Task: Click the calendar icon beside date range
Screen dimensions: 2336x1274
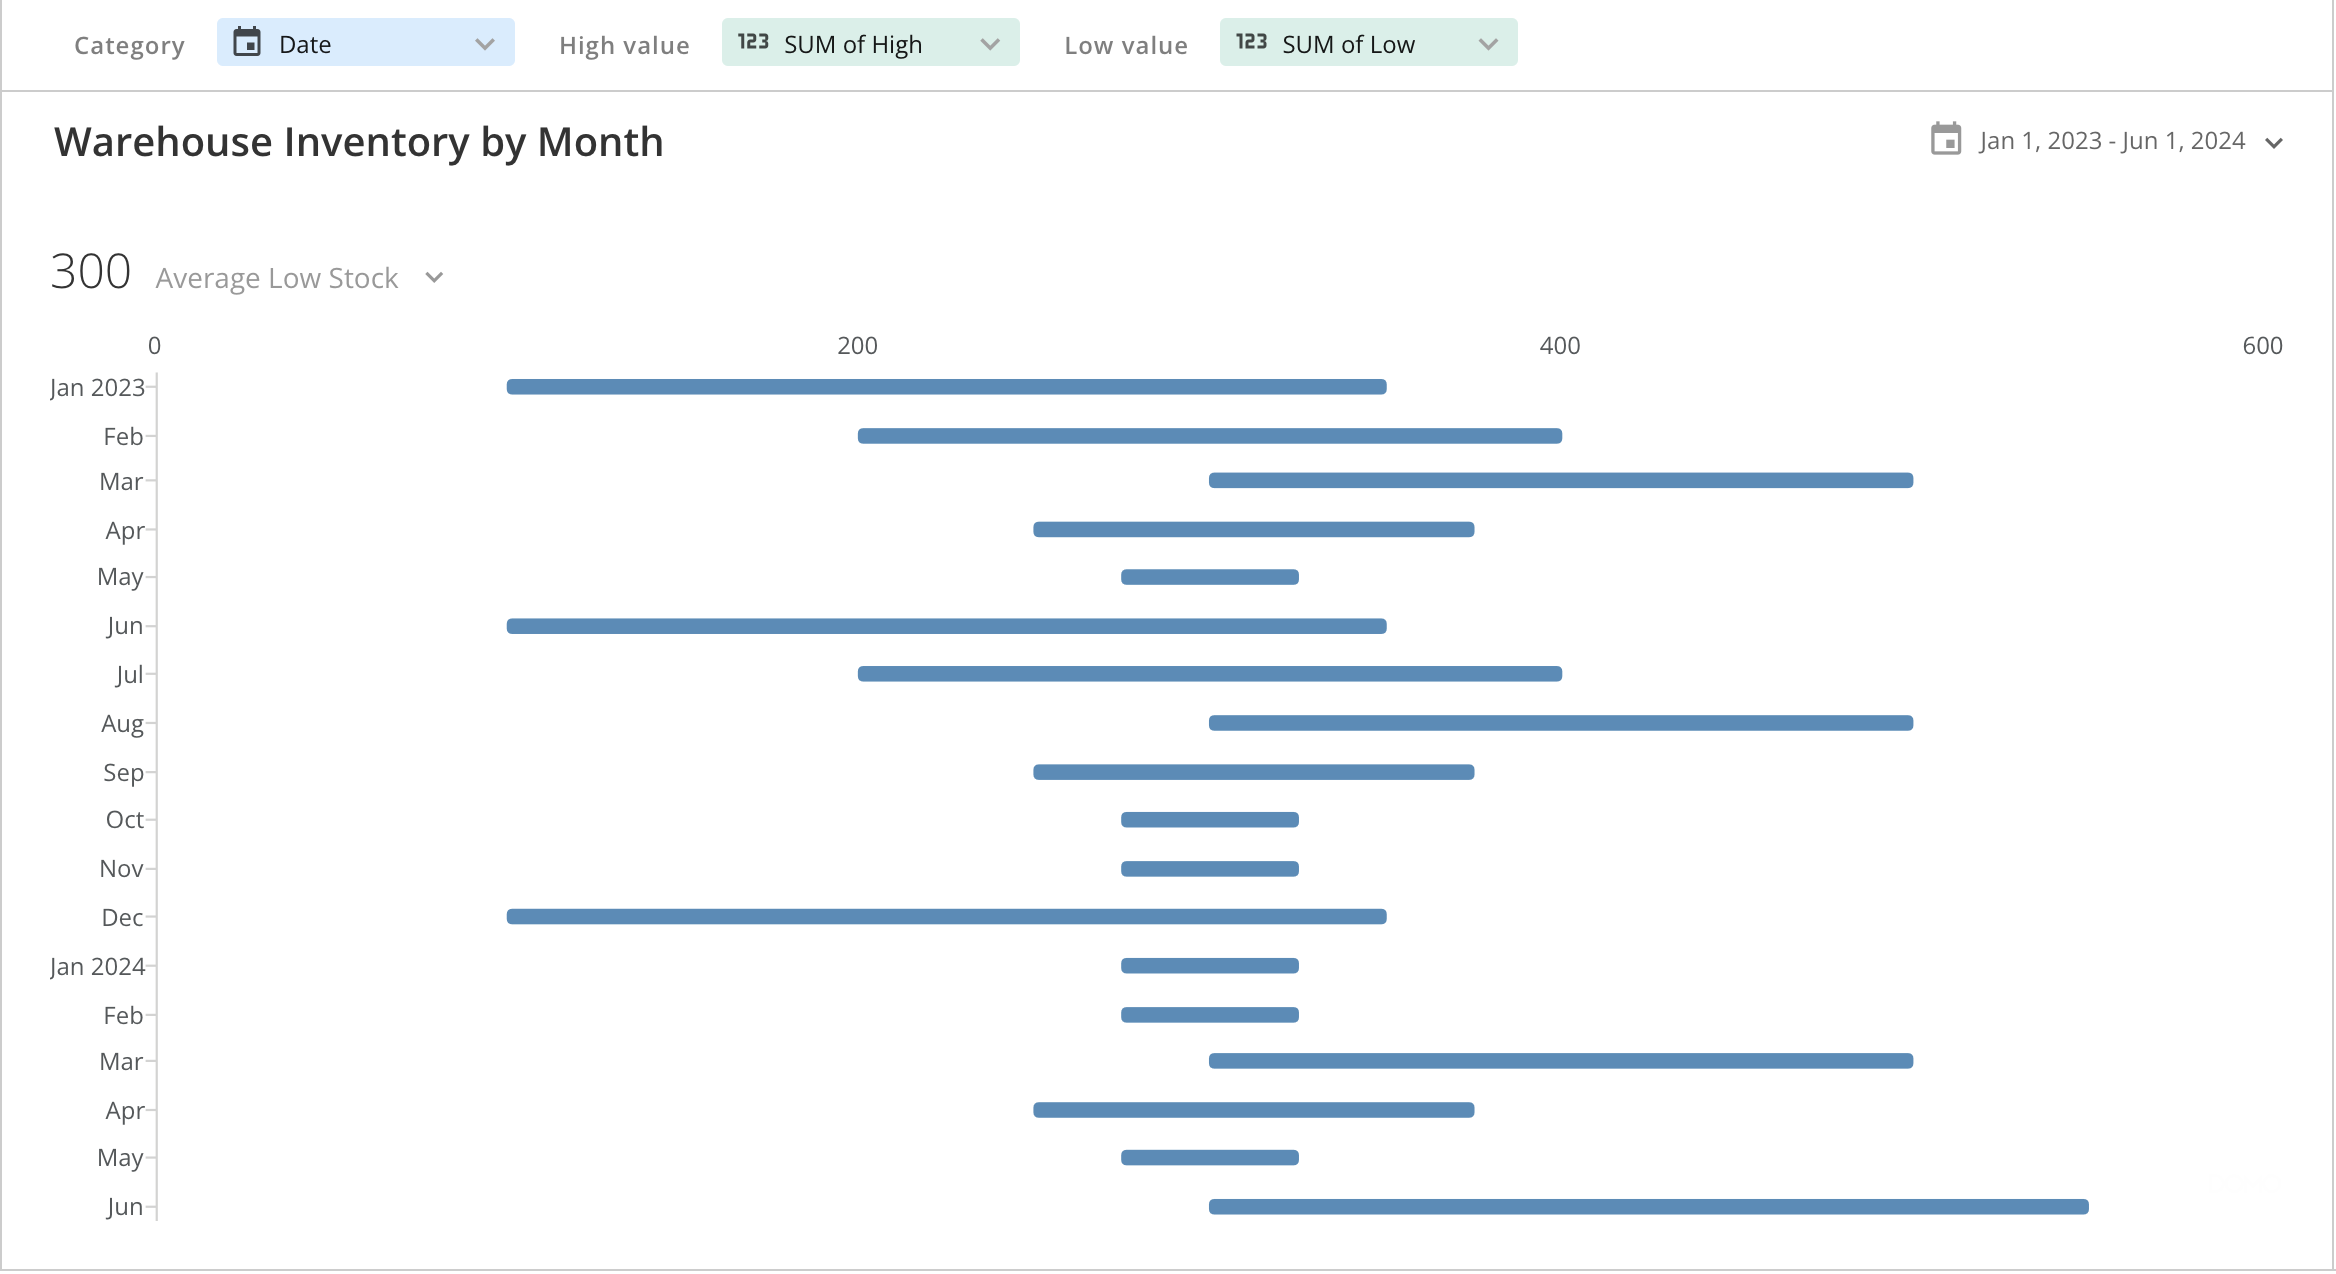Action: (x=1945, y=140)
